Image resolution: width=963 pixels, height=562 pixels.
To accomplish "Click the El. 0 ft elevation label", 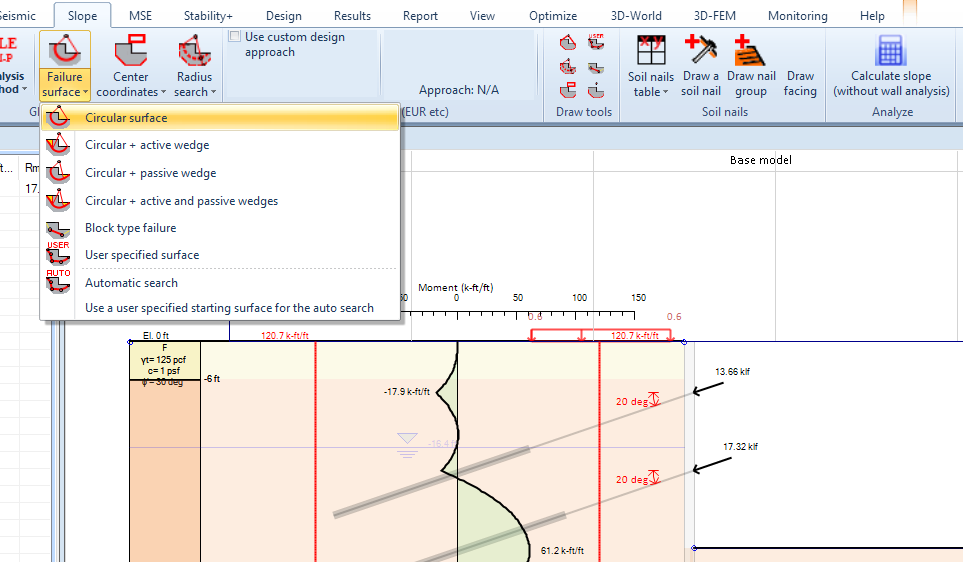I will [x=155, y=335].
